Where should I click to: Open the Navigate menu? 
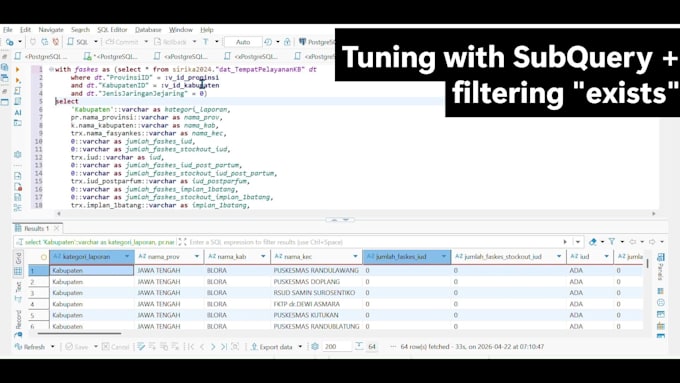pyautogui.click(x=51, y=29)
